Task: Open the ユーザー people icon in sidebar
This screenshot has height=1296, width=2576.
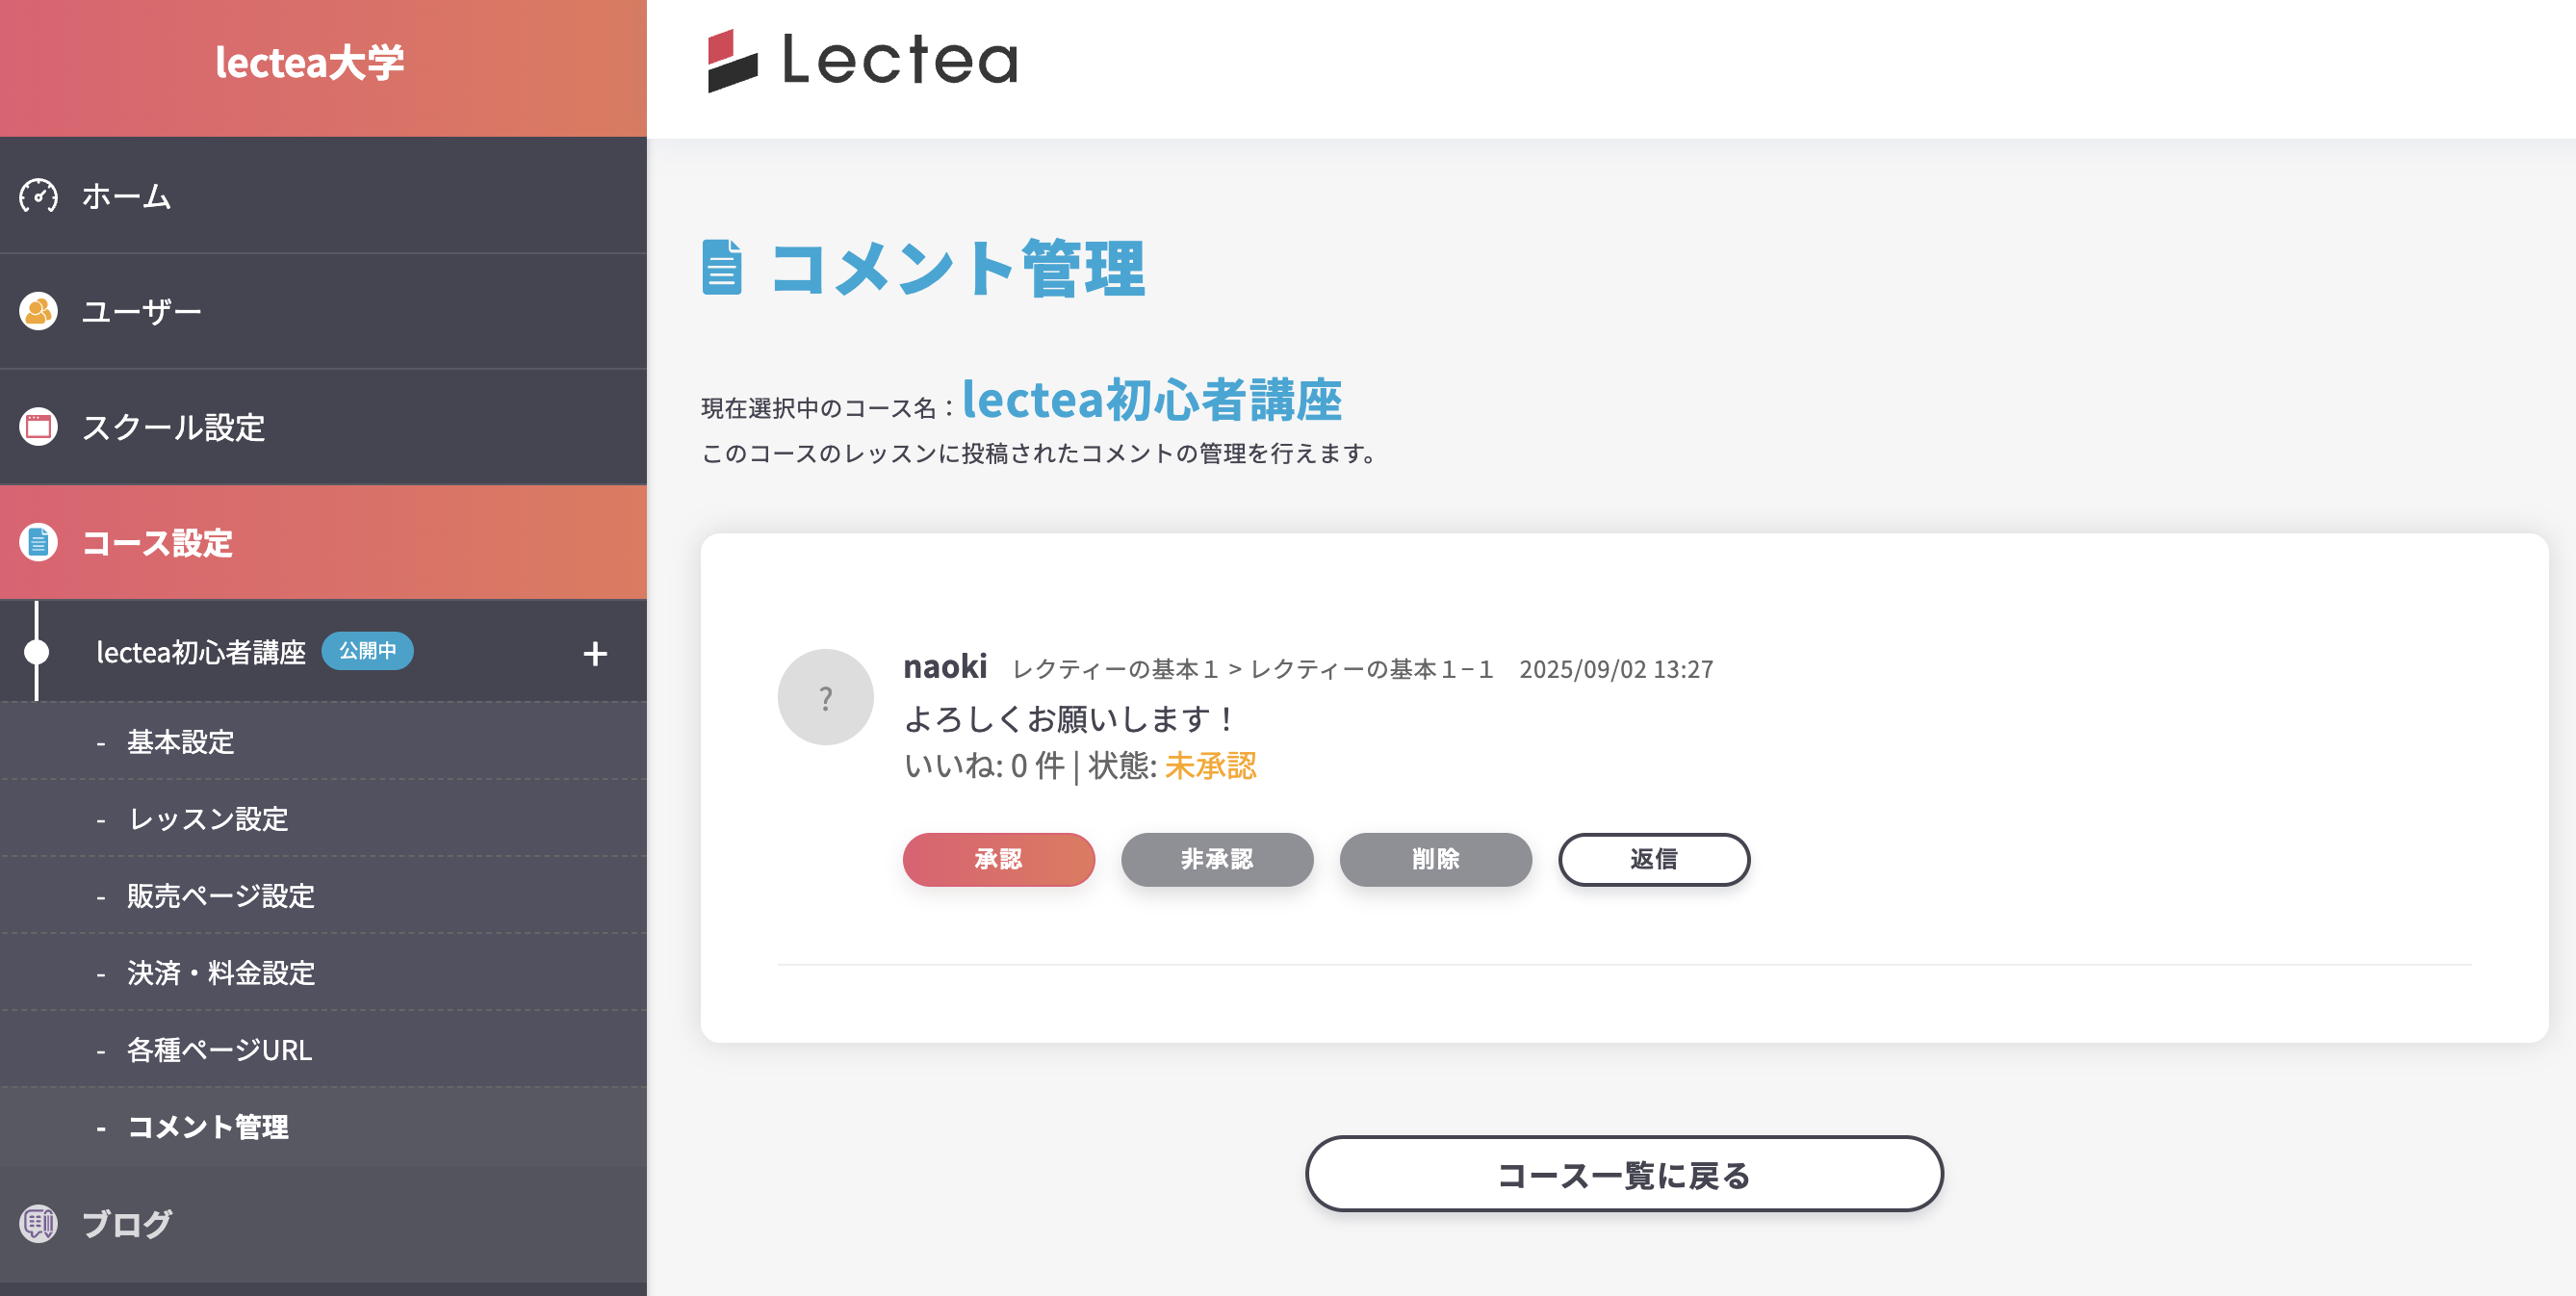Action: point(38,310)
